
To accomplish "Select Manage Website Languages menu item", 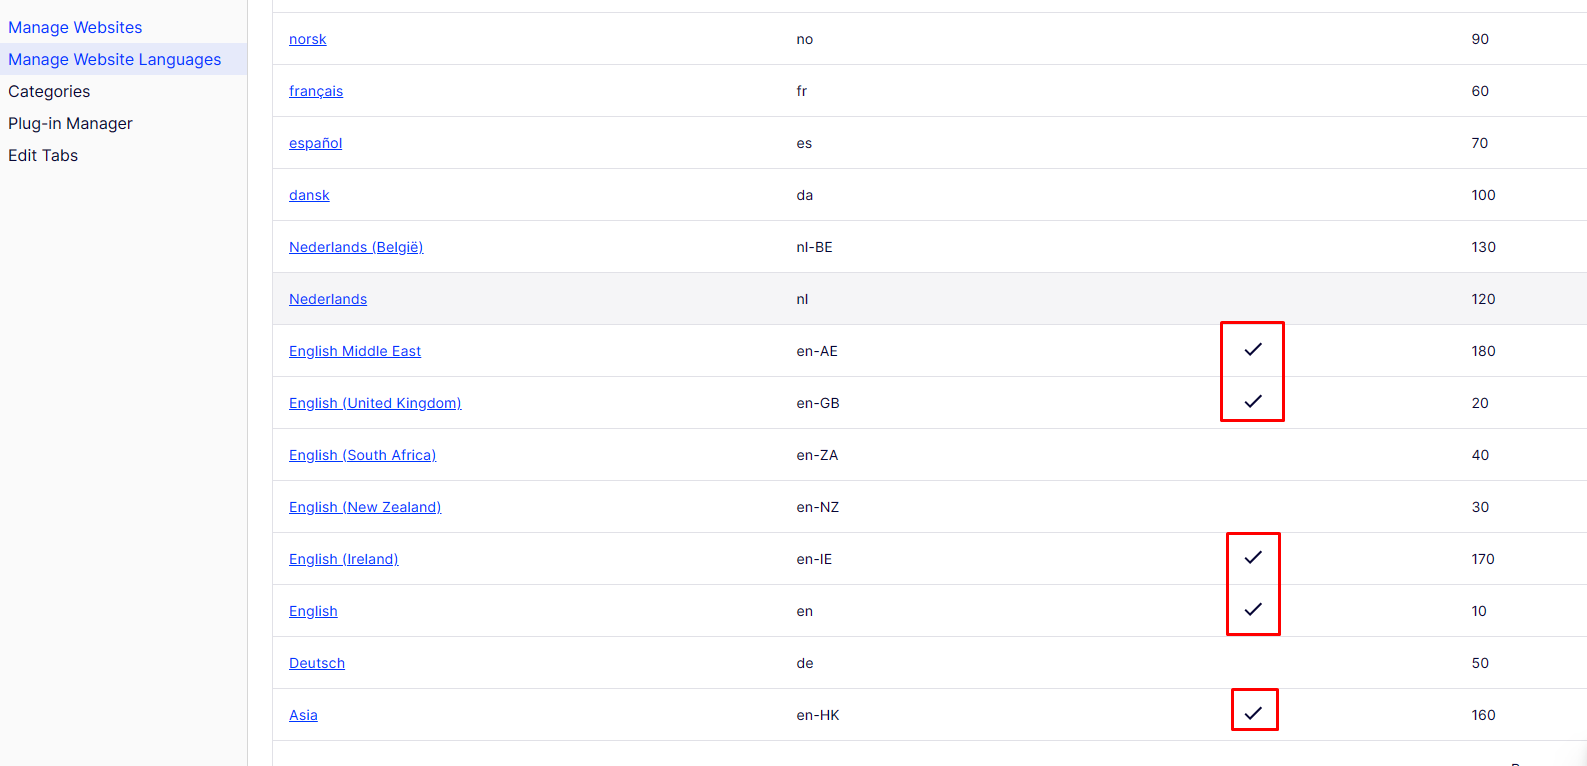I will pos(114,59).
